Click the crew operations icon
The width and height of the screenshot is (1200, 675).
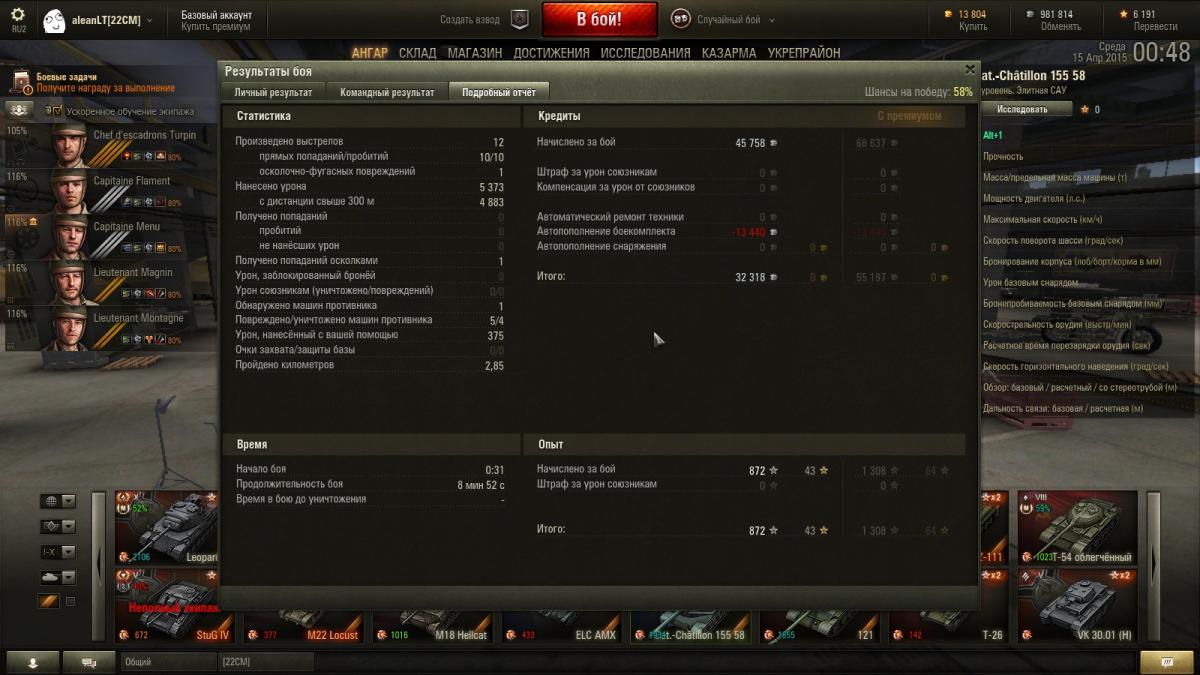point(19,110)
